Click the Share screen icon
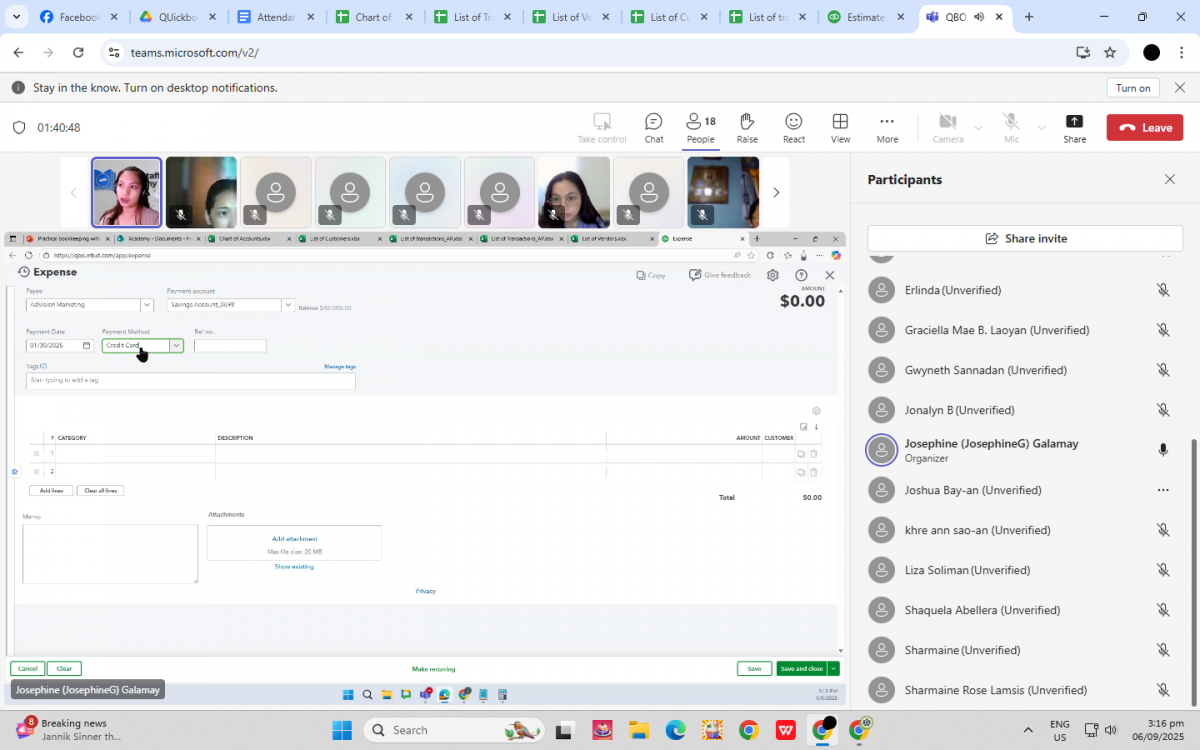Image resolution: width=1200 pixels, height=750 pixels. pyautogui.click(x=1074, y=128)
